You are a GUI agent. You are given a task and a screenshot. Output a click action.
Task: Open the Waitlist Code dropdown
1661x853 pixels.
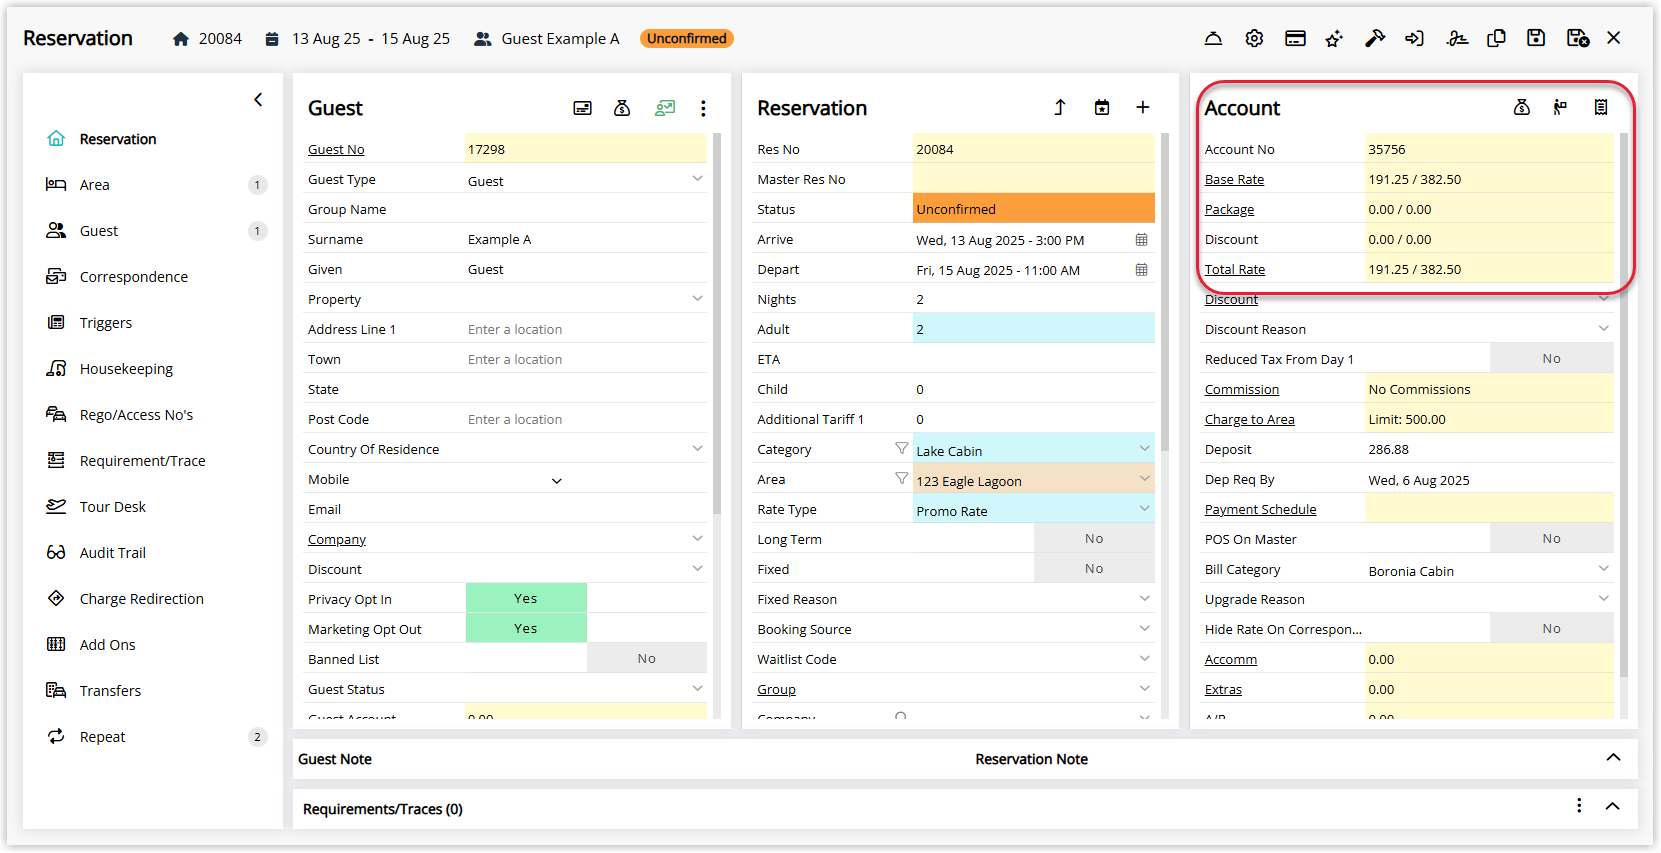tap(1144, 659)
